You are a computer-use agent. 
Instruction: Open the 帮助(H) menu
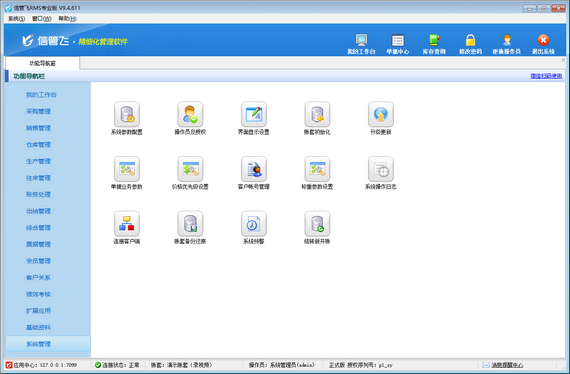(67, 19)
